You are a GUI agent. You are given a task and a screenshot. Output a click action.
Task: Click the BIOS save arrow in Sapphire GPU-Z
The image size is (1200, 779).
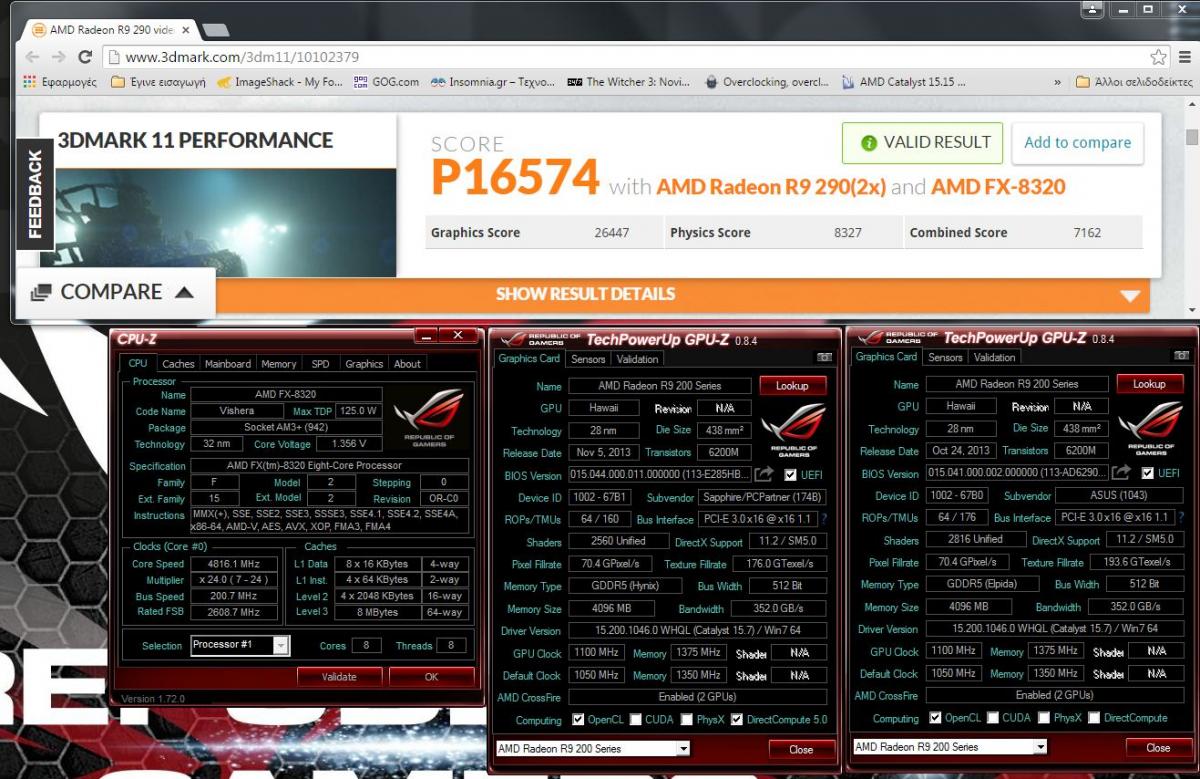(764, 474)
